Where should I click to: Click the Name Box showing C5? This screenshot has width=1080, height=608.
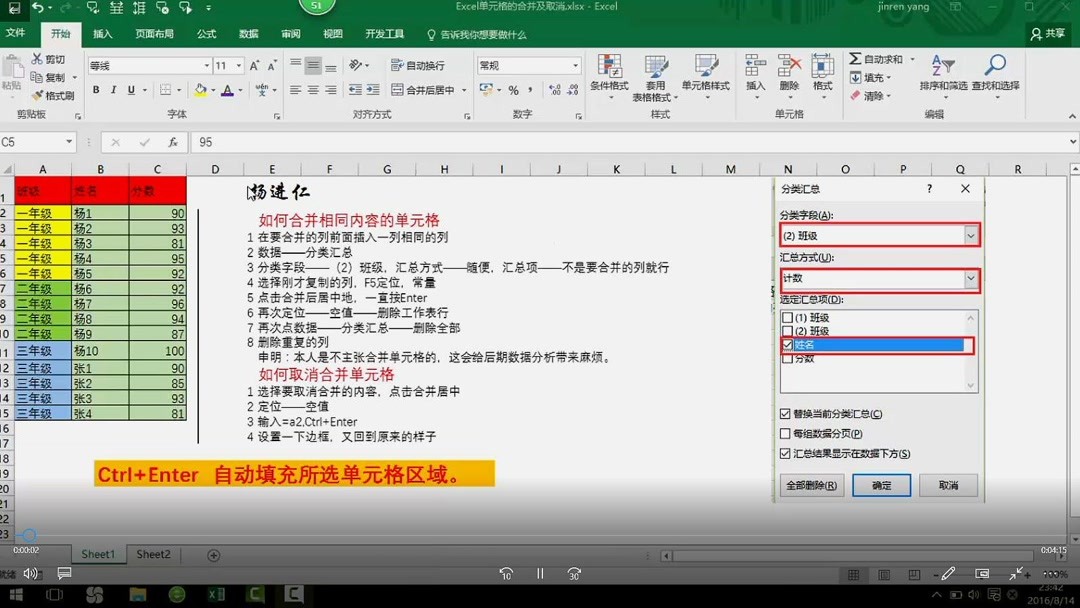pyautogui.click(x=33, y=142)
